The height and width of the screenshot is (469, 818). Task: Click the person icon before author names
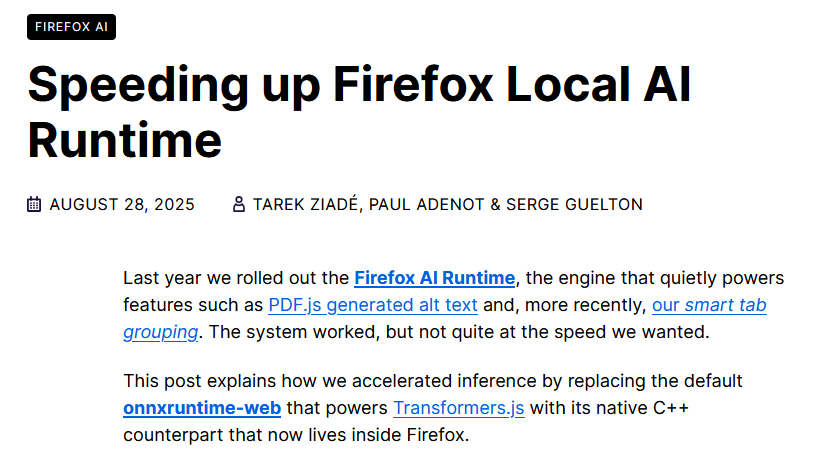pyautogui.click(x=238, y=204)
